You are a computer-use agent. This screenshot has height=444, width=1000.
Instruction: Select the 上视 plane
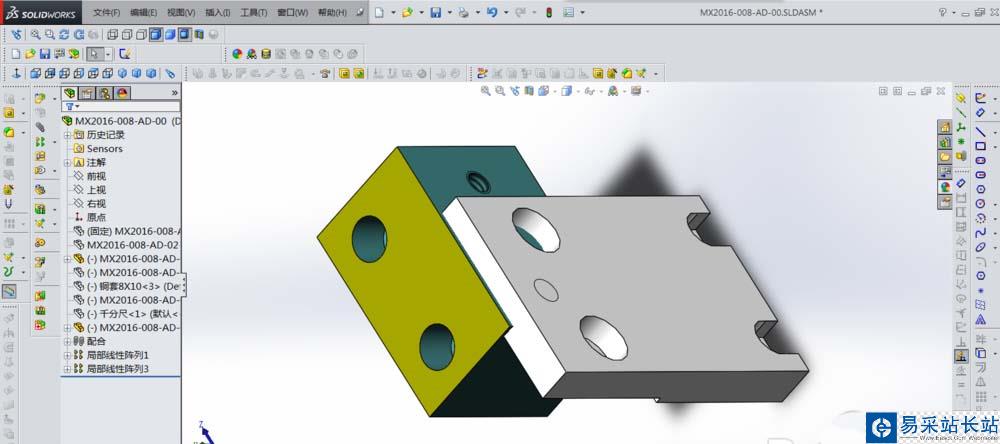click(x=96, y=190)
